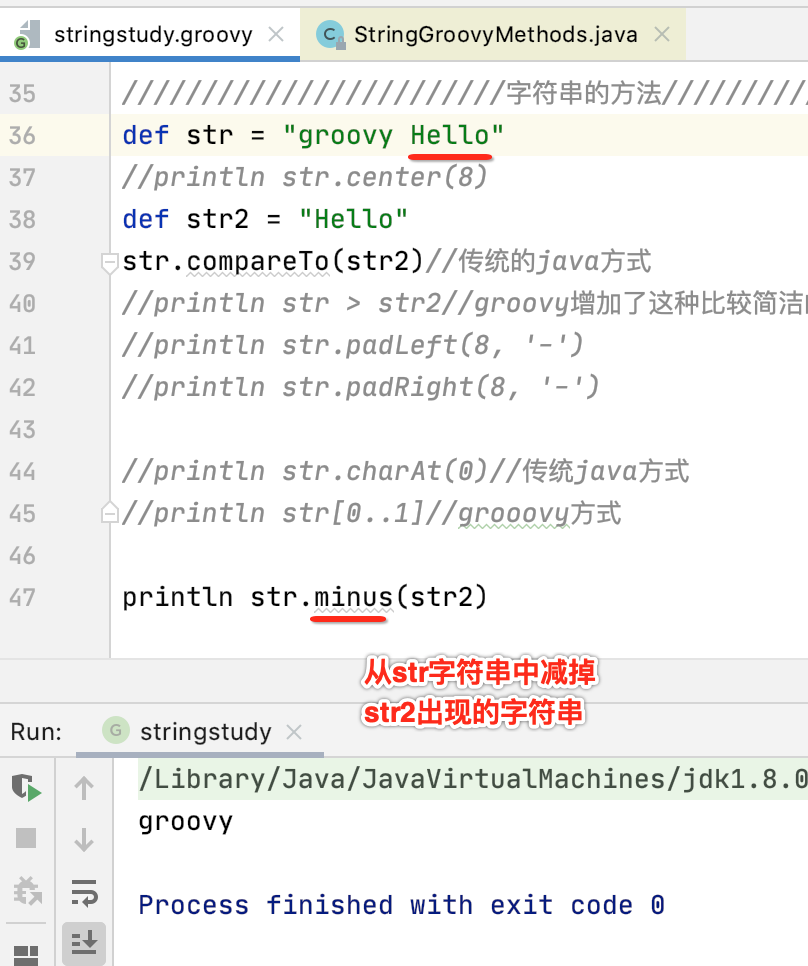Collapse the code fold marker at line 39
The image size is (808, 966).
click(110, 262)
